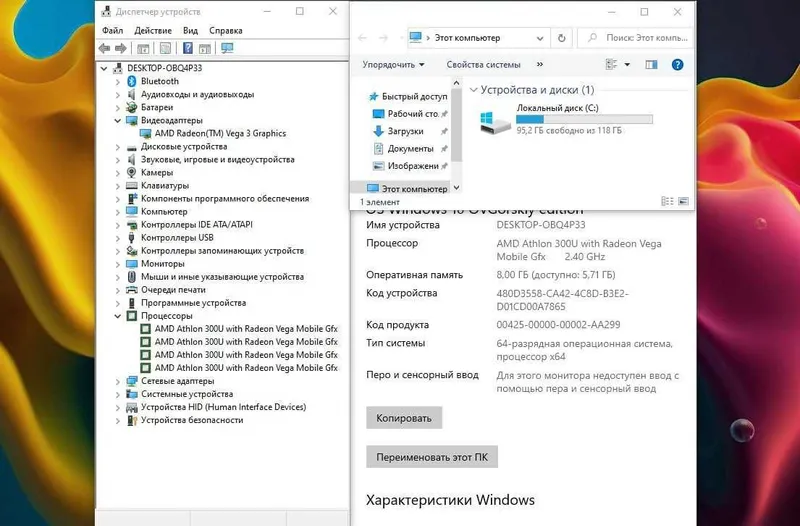This screenshot has width=800, height=526.
Task: Click the Back arrow in Device Manager toolbar
Action: (105, 48)
